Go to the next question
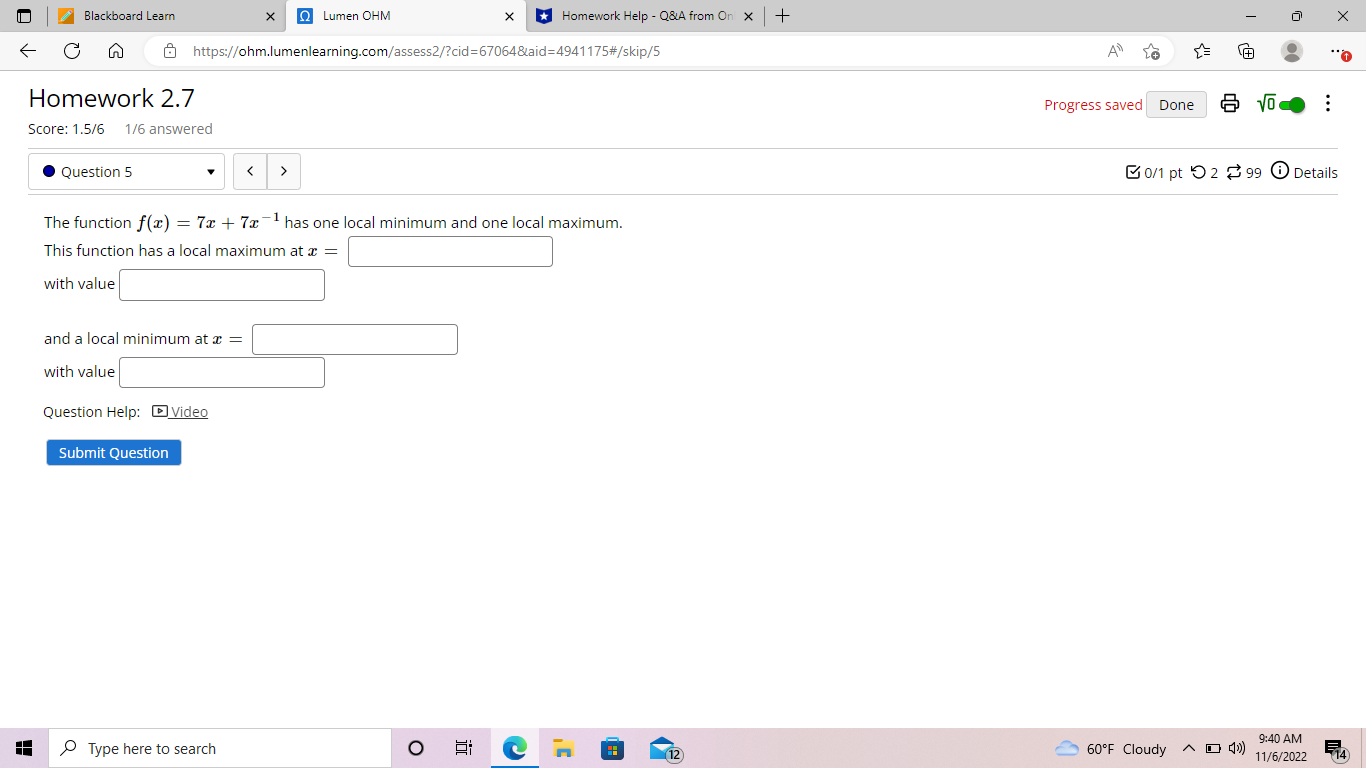Viewport: 1366px width, 768px height. (x=284, y=171)
